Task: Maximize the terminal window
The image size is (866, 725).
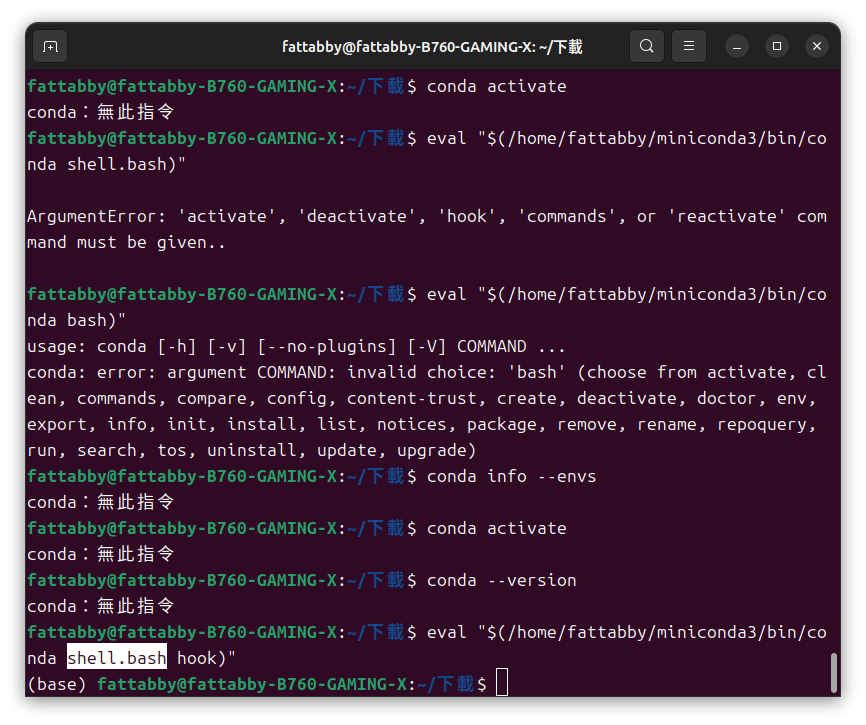Action: click(x=777, y=46)
